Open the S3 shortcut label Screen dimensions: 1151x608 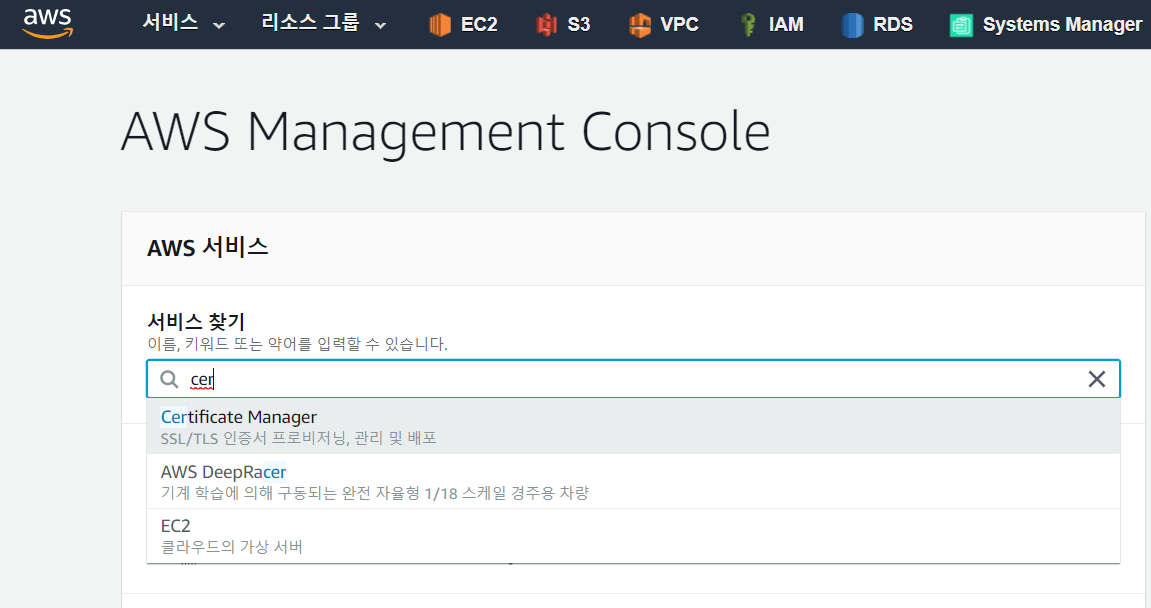pos(578,24)
